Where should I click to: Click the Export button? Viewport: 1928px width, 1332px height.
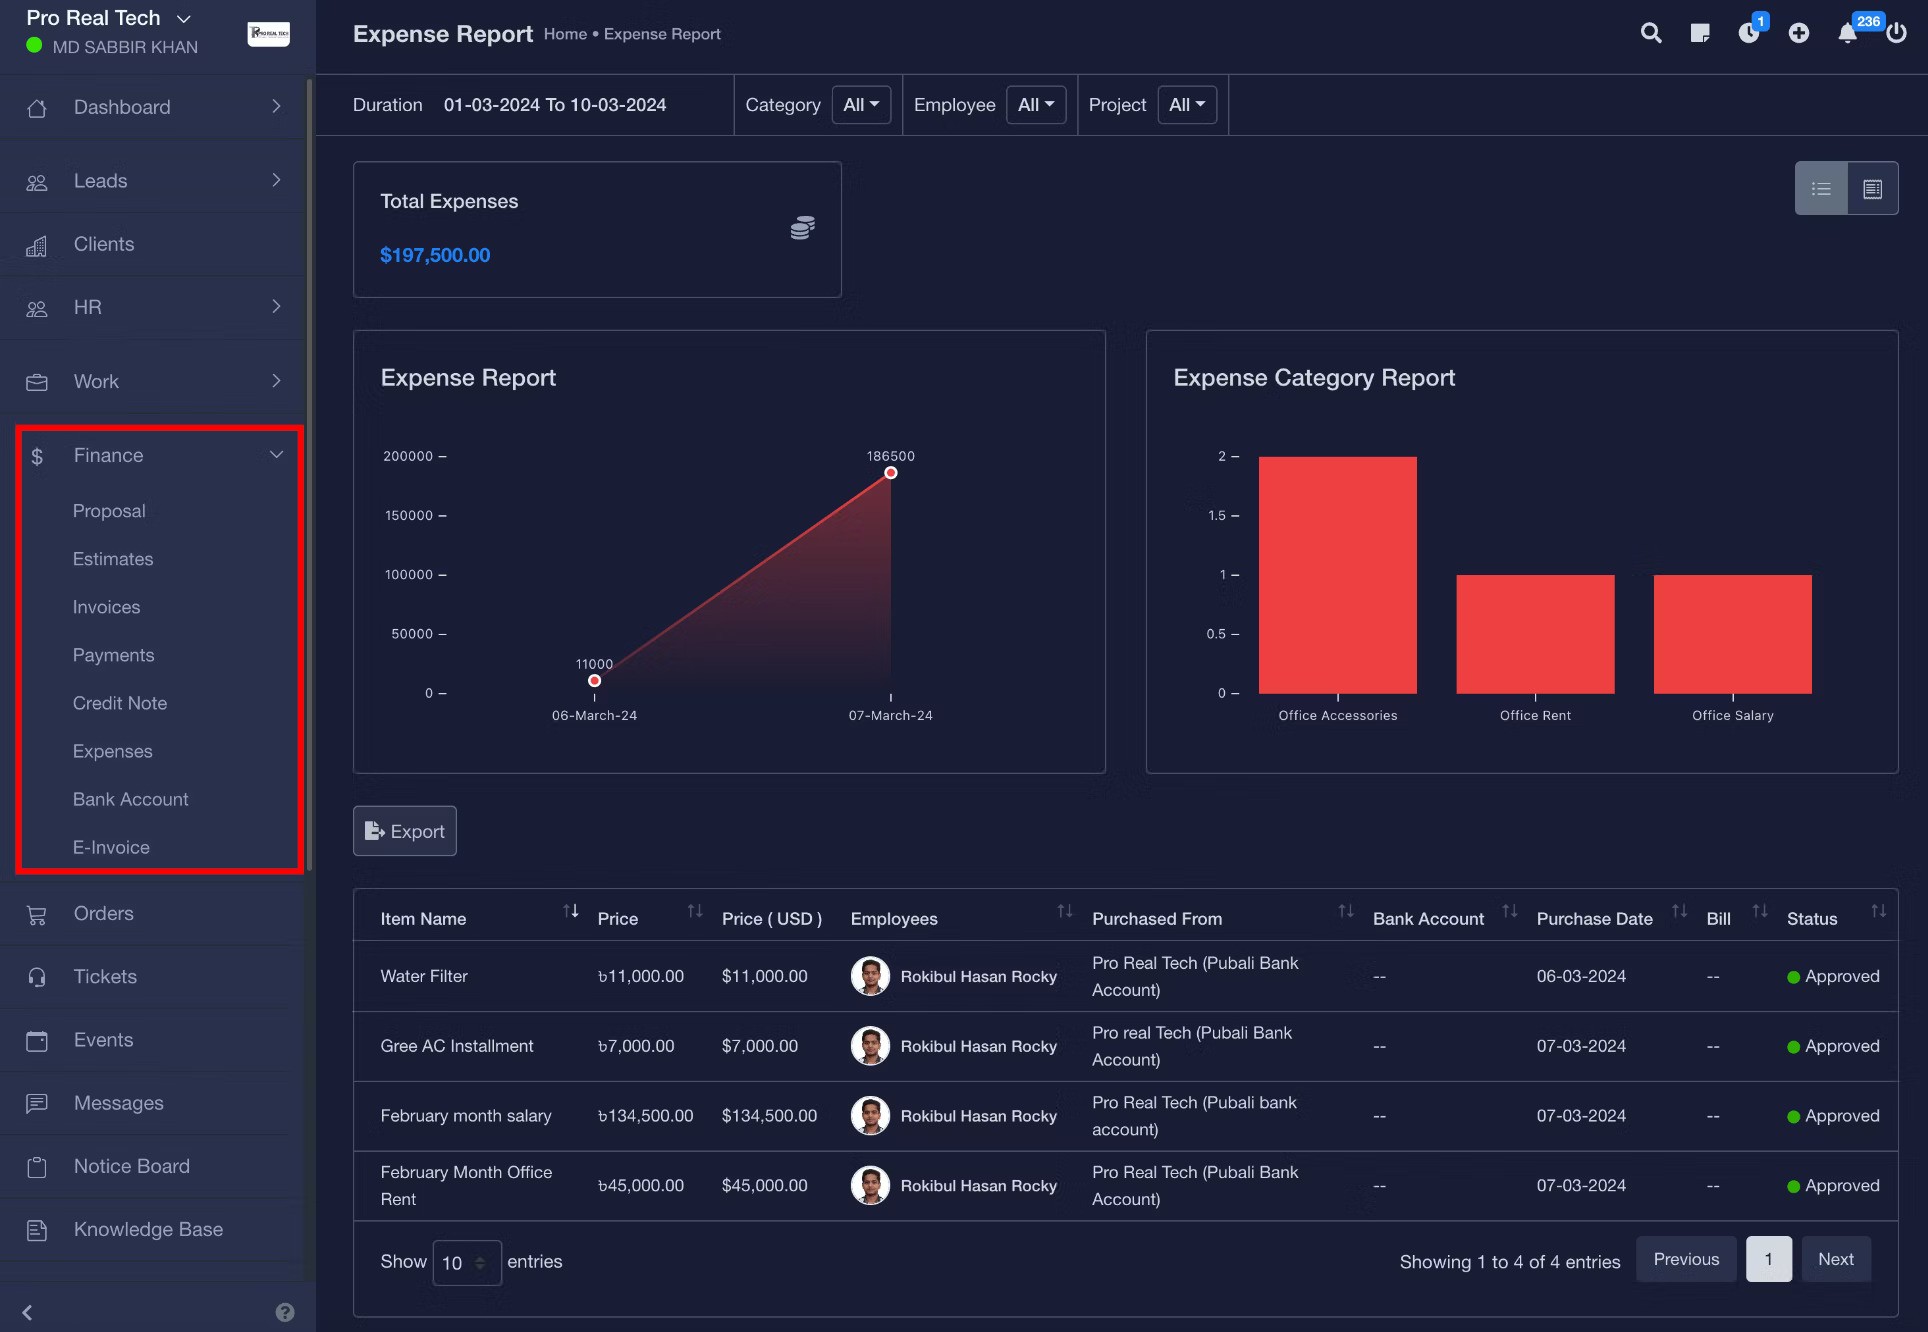pyautogui.click(x=404, y=831)
